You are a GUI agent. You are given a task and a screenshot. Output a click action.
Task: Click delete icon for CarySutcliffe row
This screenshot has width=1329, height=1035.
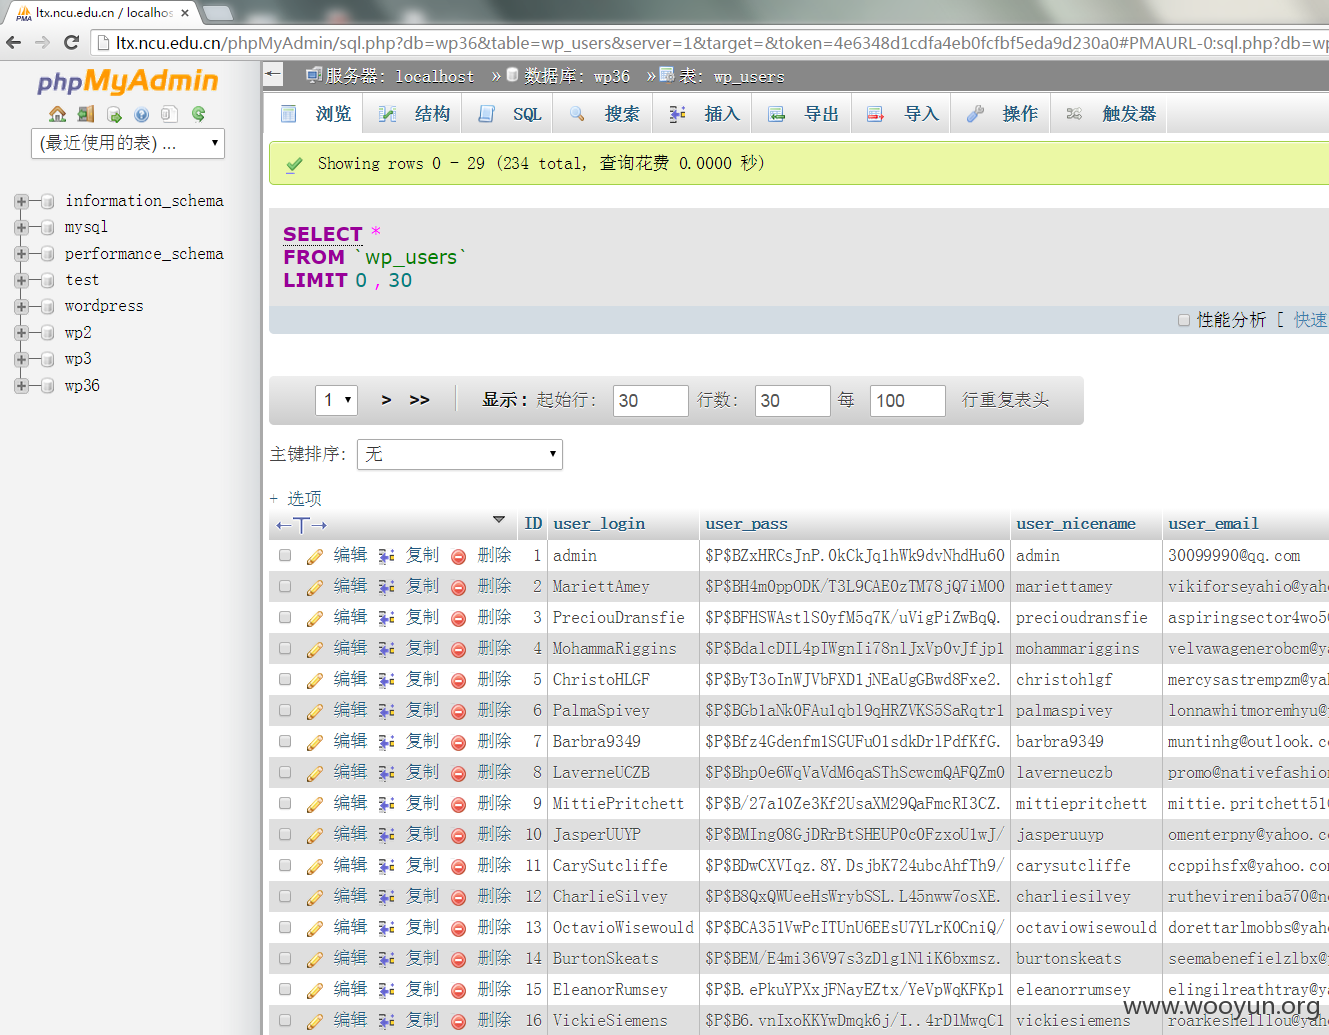coord(459,866)
